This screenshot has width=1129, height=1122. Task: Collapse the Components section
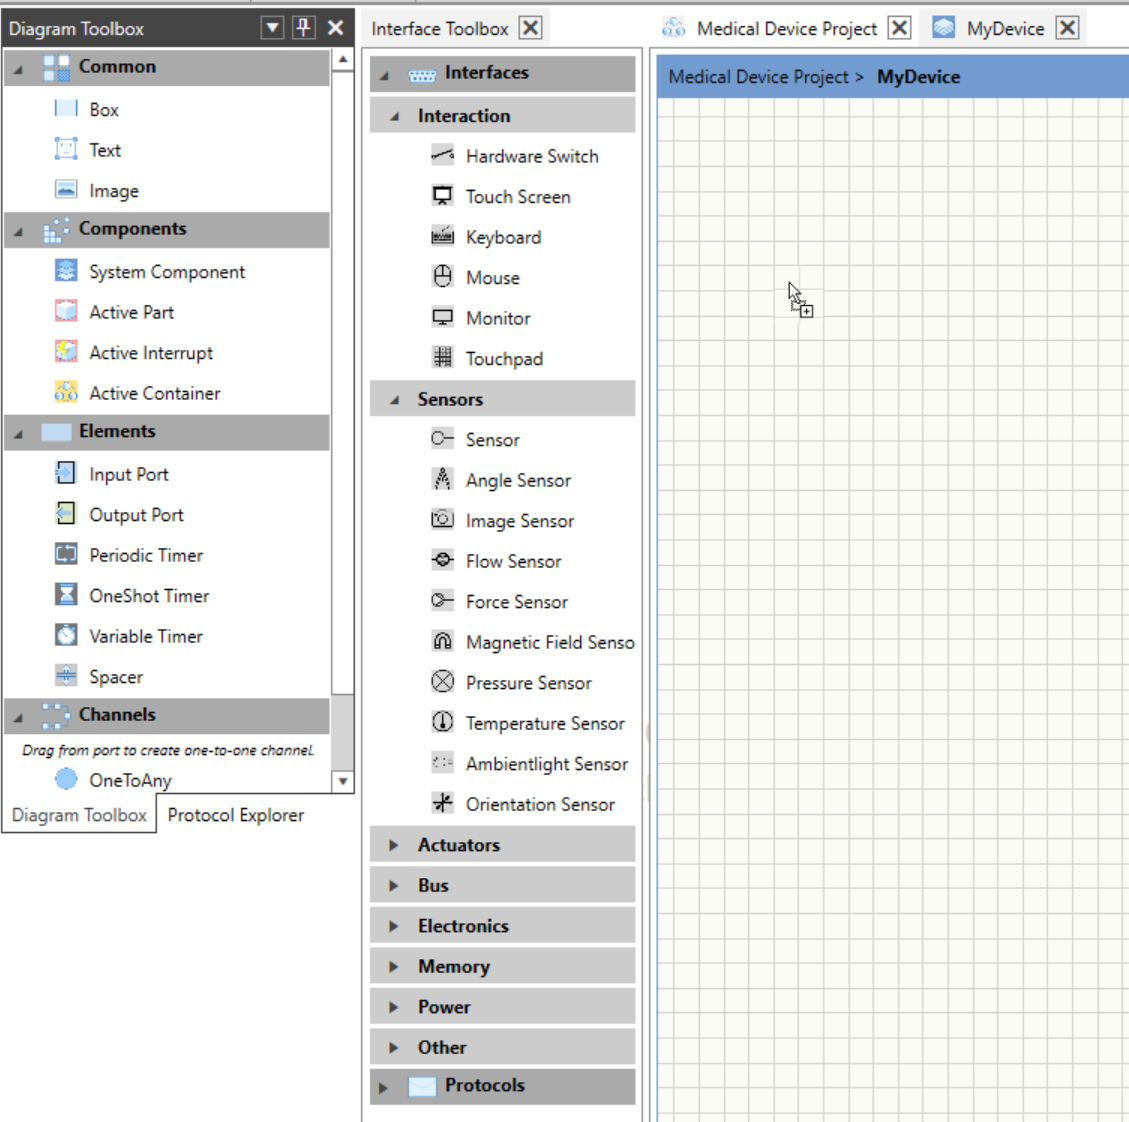(x=18, y=230)
